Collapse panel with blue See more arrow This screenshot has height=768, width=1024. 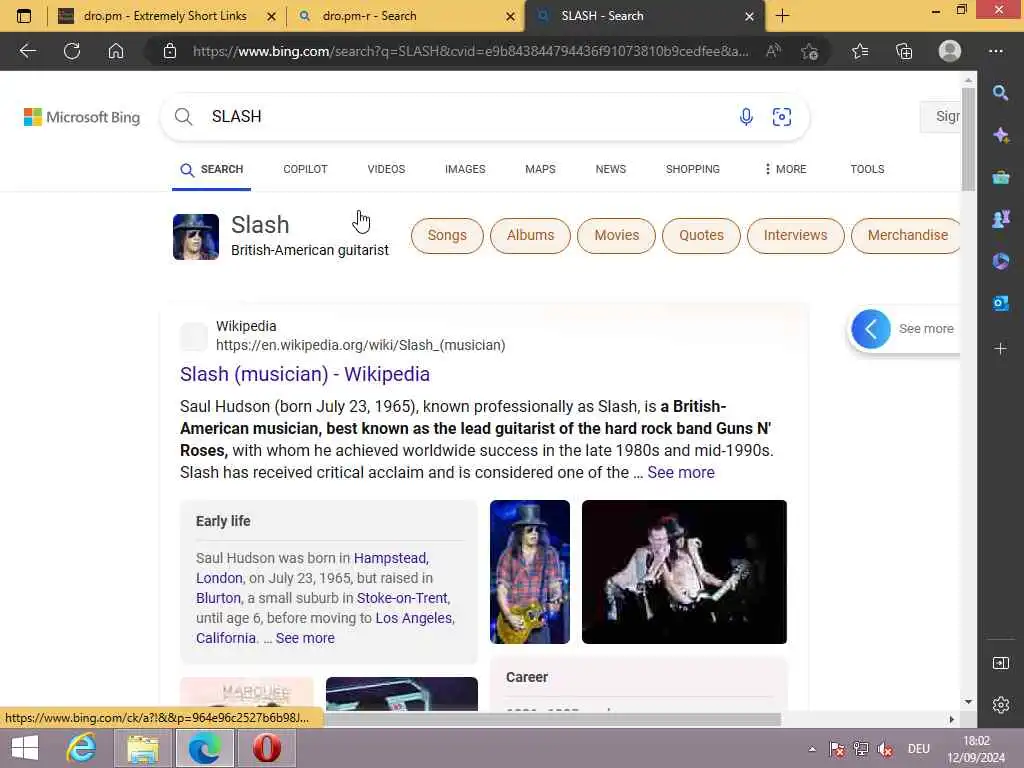click(x=871, y=329)
